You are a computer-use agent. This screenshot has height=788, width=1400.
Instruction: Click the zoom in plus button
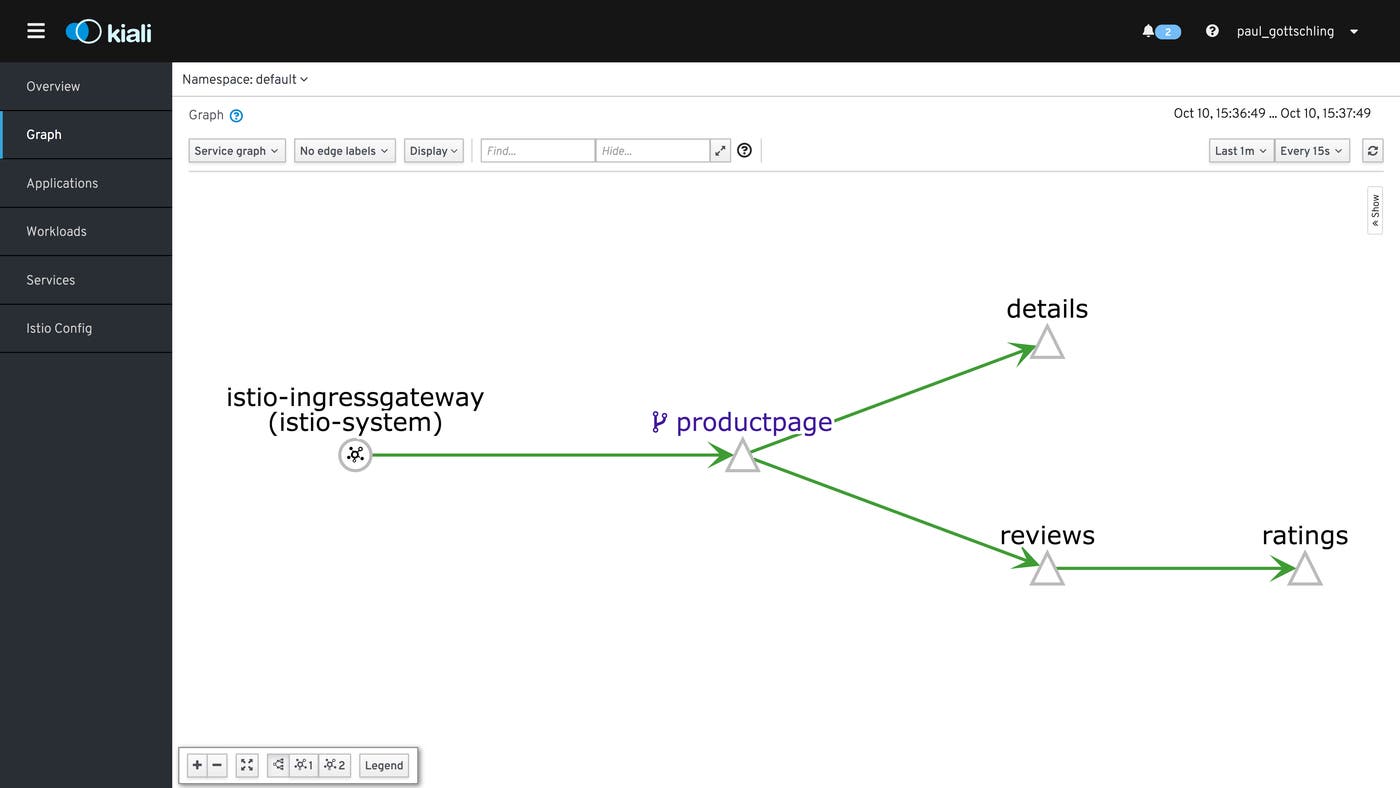(x=197, y=765)
